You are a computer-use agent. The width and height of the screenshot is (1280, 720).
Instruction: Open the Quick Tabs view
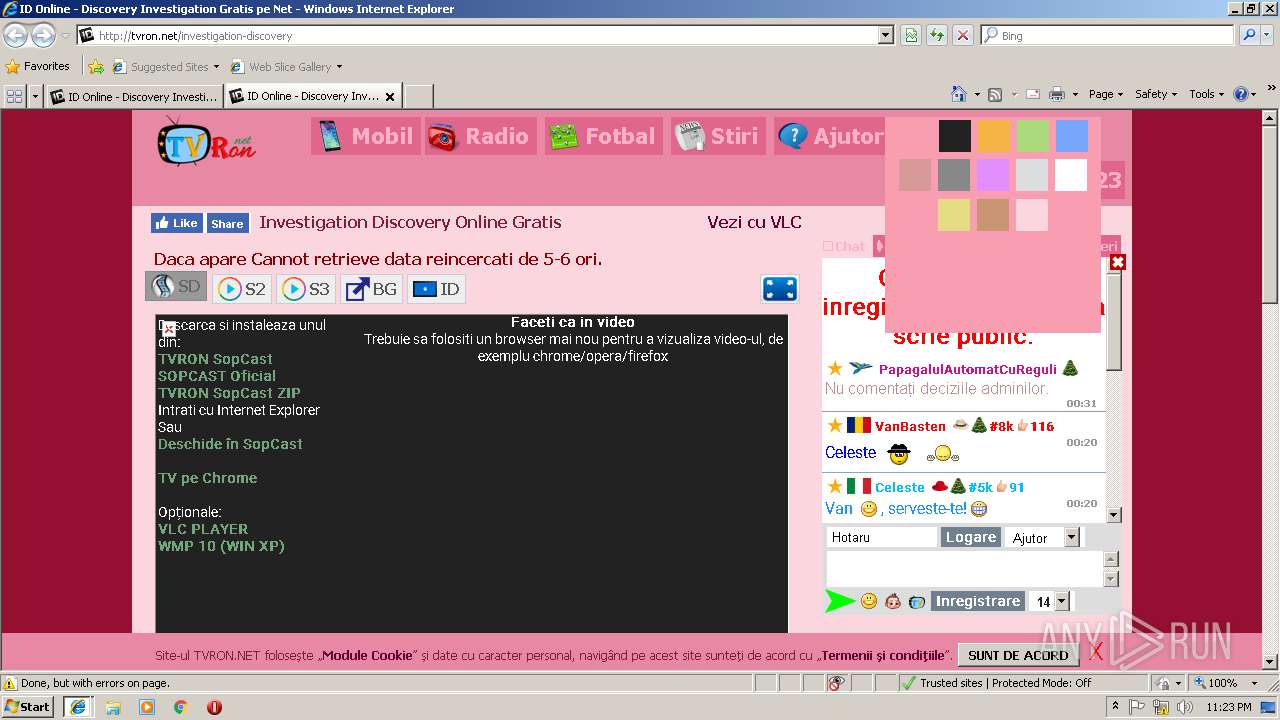pyautogui.click(x=15, y=96)
